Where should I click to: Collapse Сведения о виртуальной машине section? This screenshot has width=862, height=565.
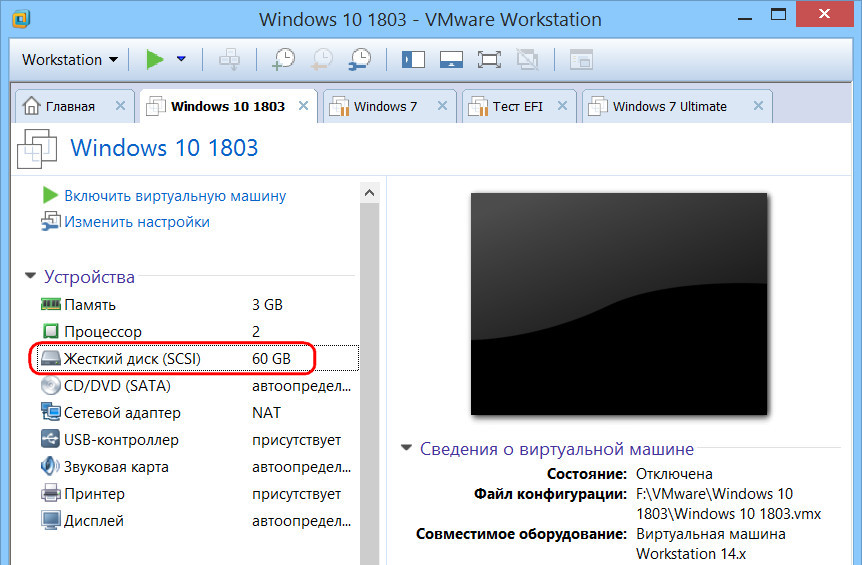point(406,447)
